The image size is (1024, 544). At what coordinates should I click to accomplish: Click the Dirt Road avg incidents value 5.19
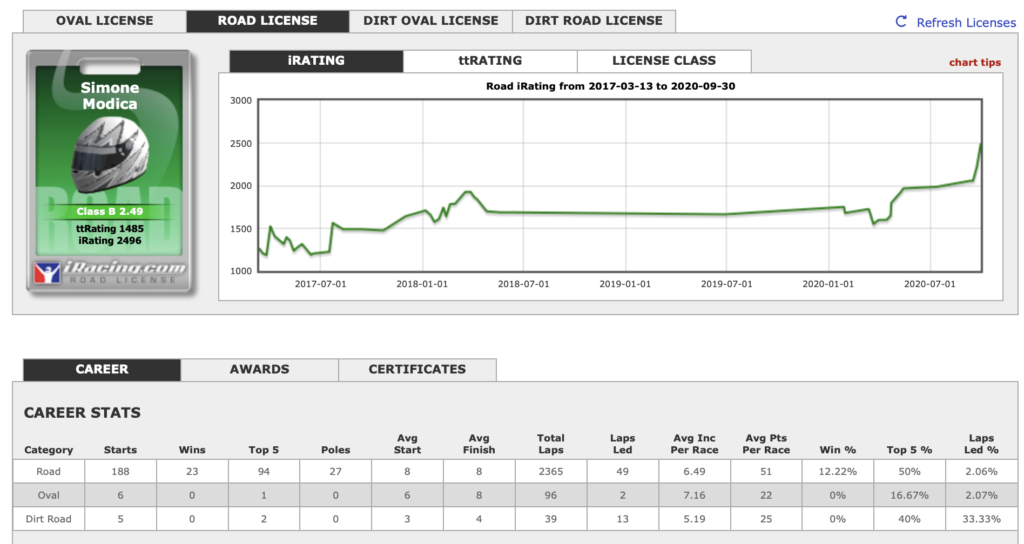694,519
